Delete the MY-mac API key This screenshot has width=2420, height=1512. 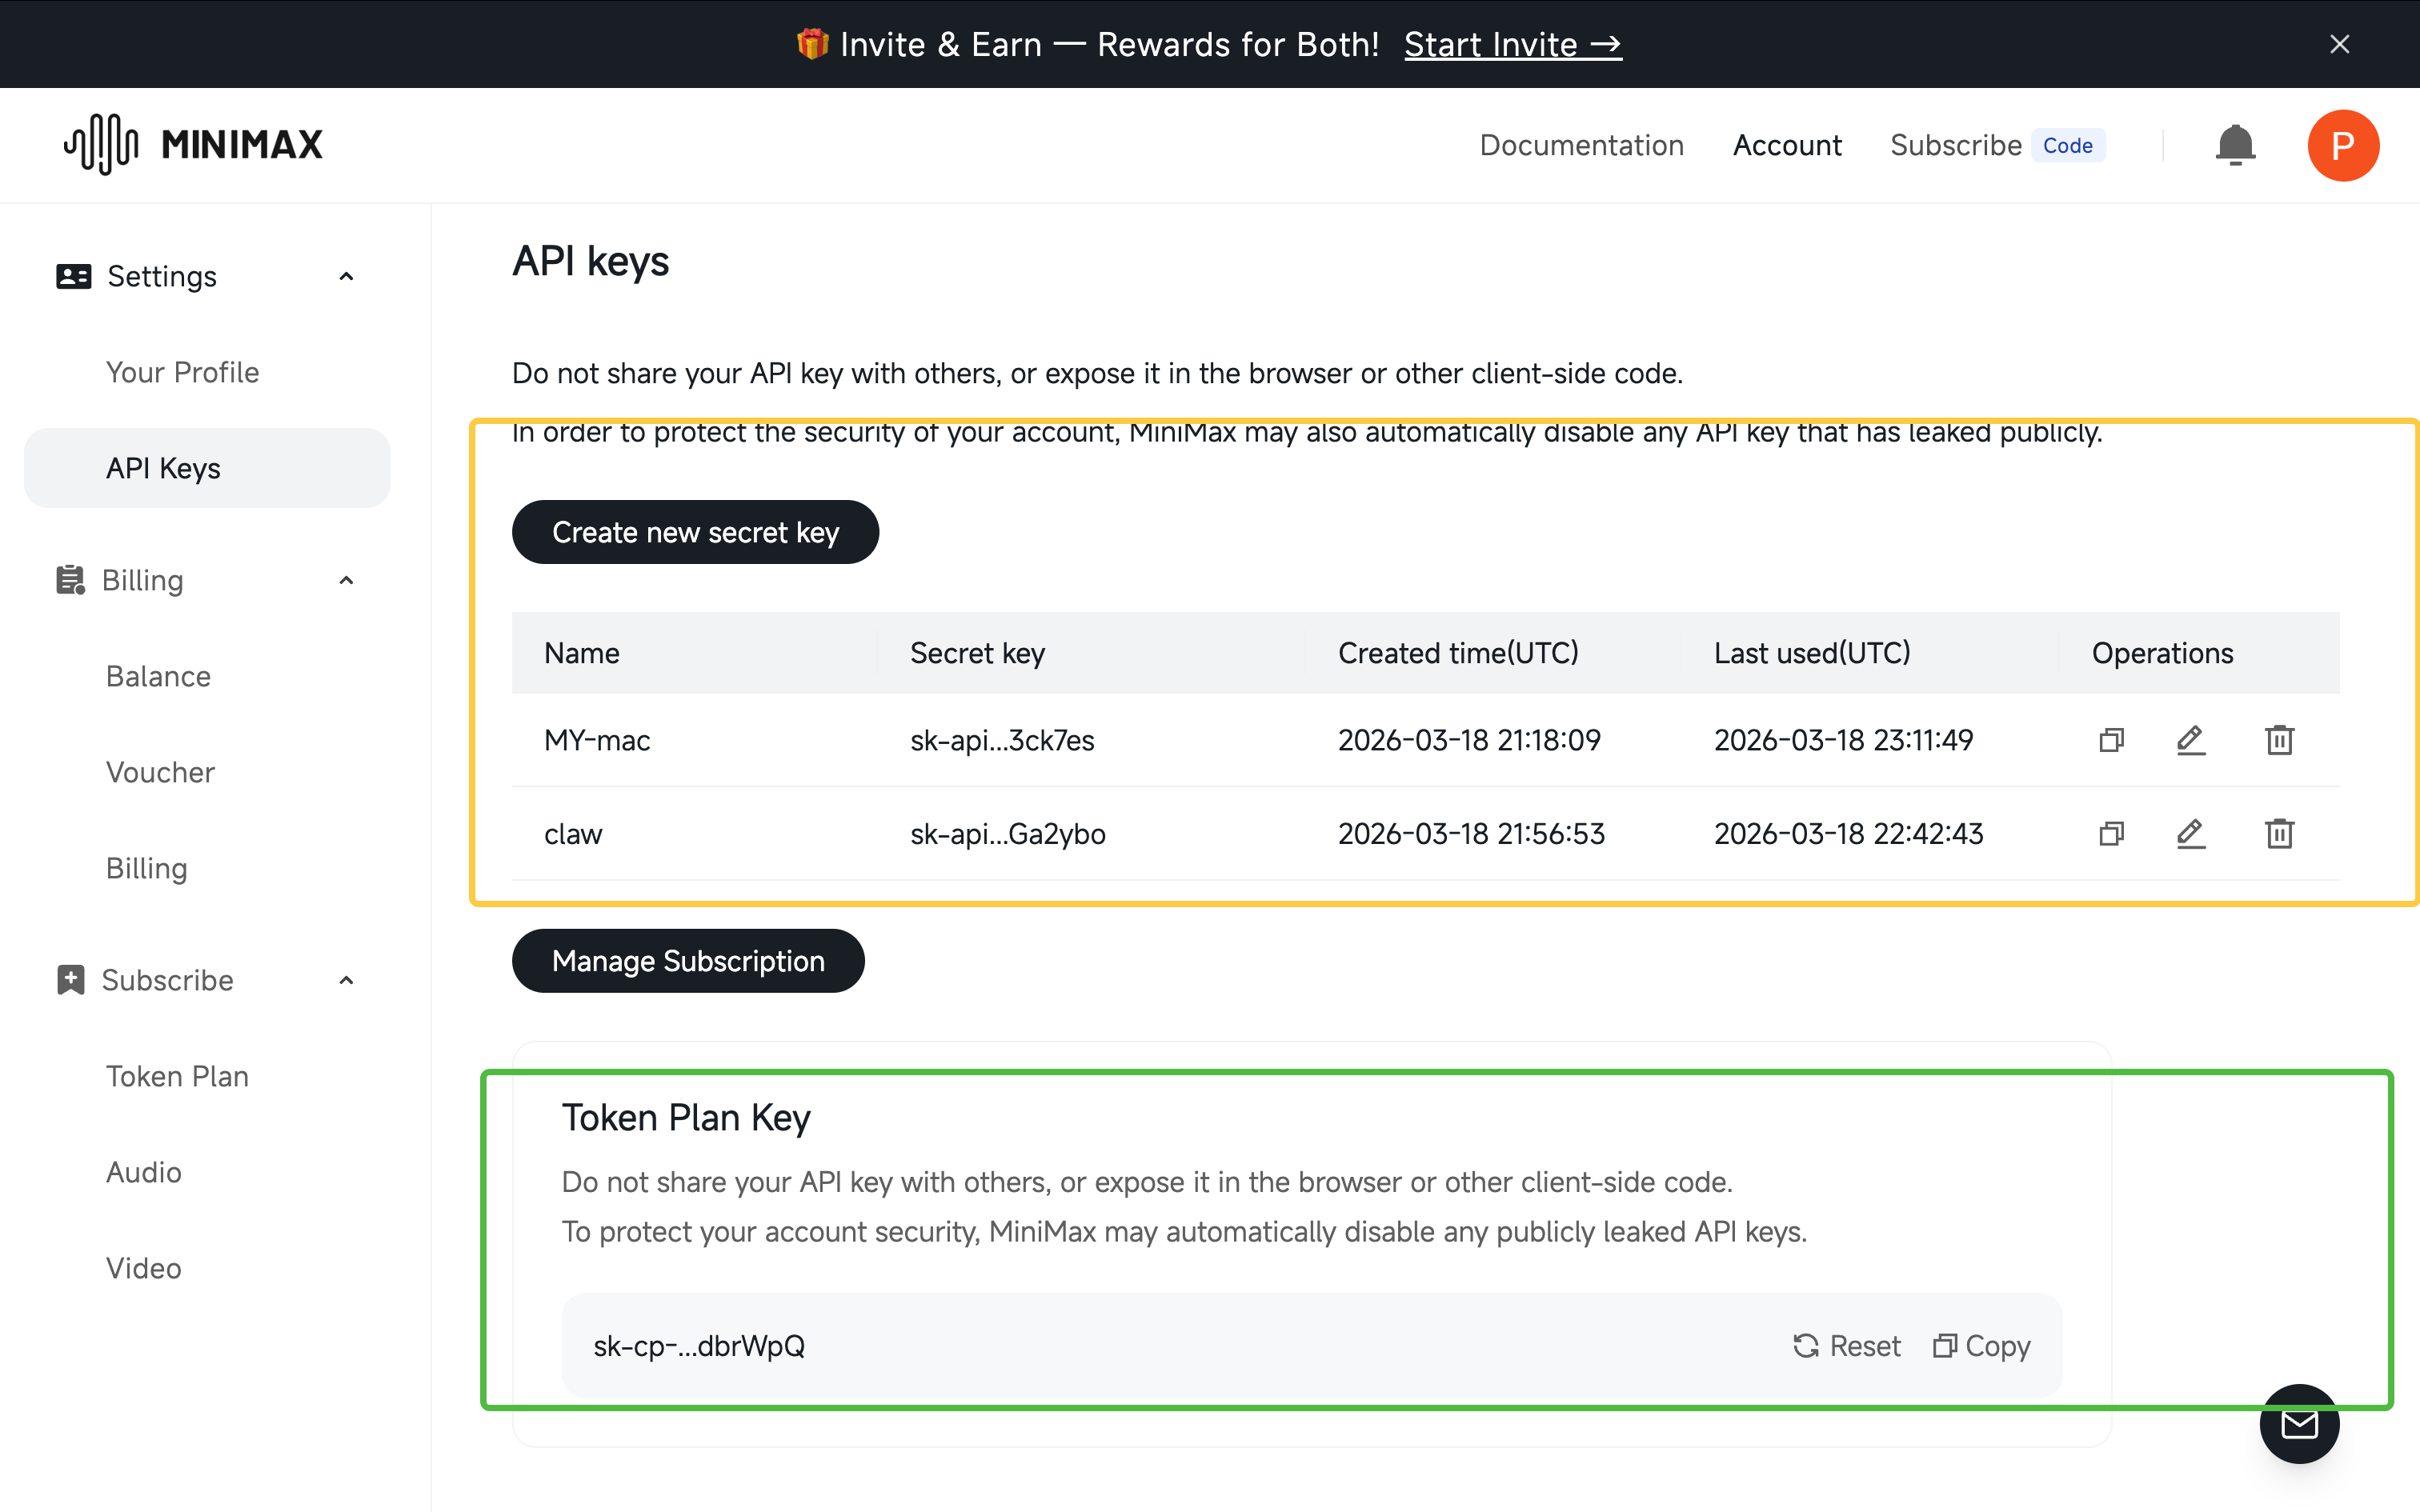(2279, 740)
